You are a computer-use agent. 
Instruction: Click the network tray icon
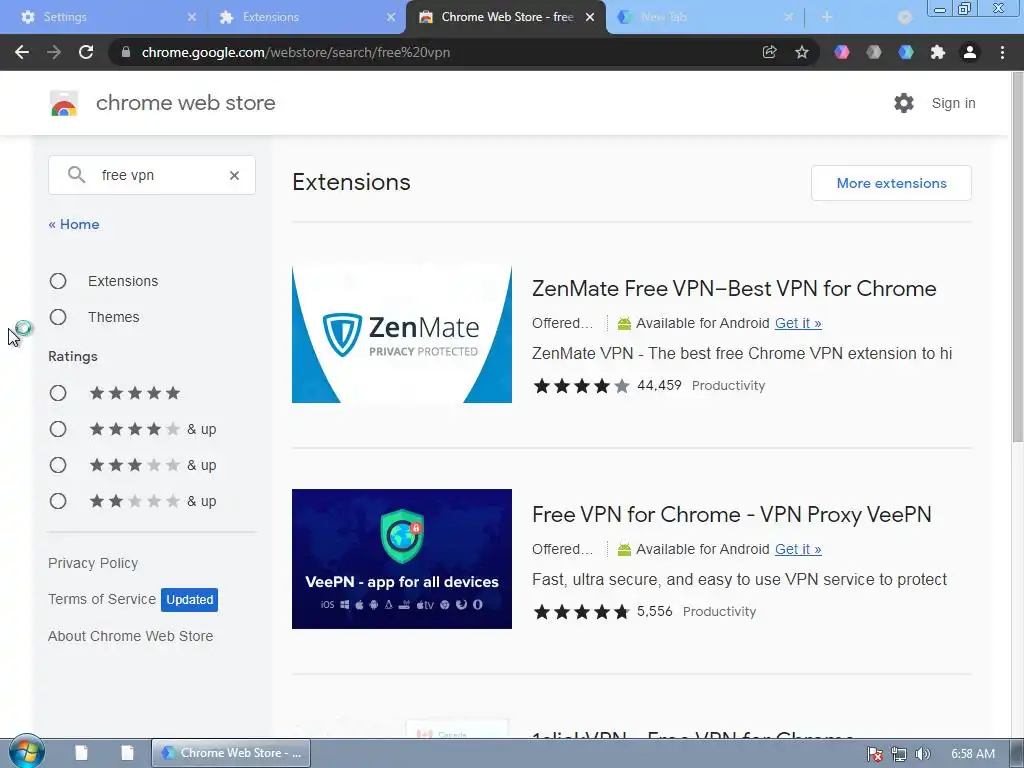899,754
